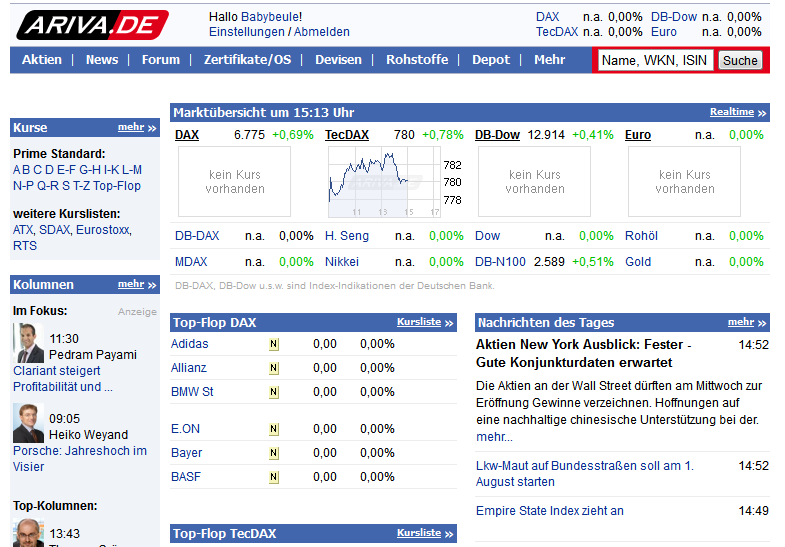Open the Gold commodity link
This screenshot has width=785, height=547.
[x=638, y=262]
